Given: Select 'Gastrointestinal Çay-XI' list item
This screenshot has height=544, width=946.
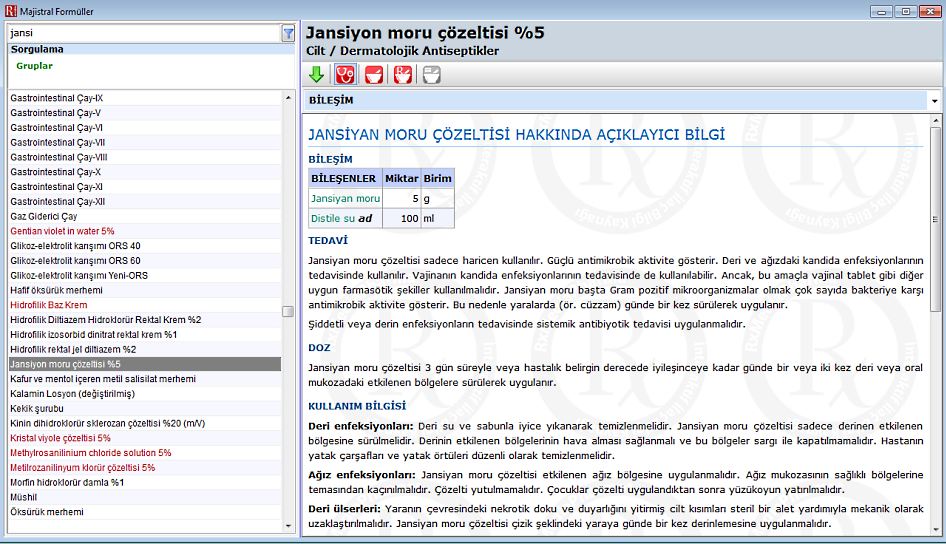Looking at the screenshot, I should click(x=144, y=187).
